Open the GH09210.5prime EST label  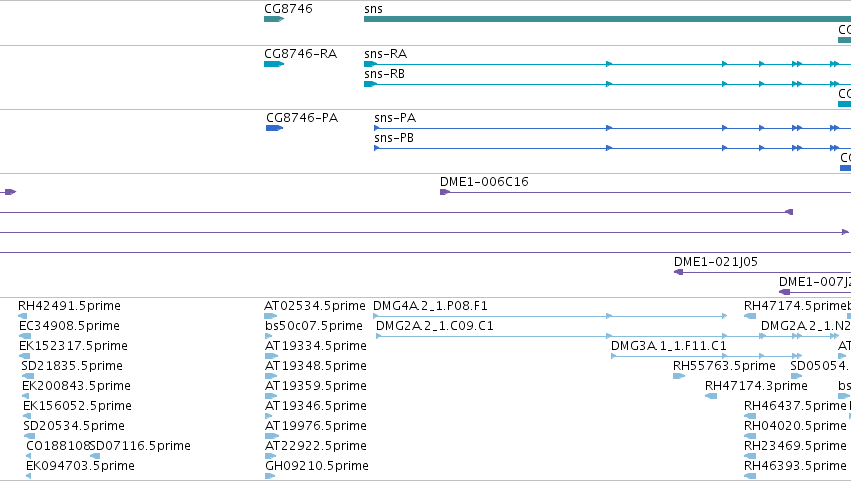tap(317, 466)
